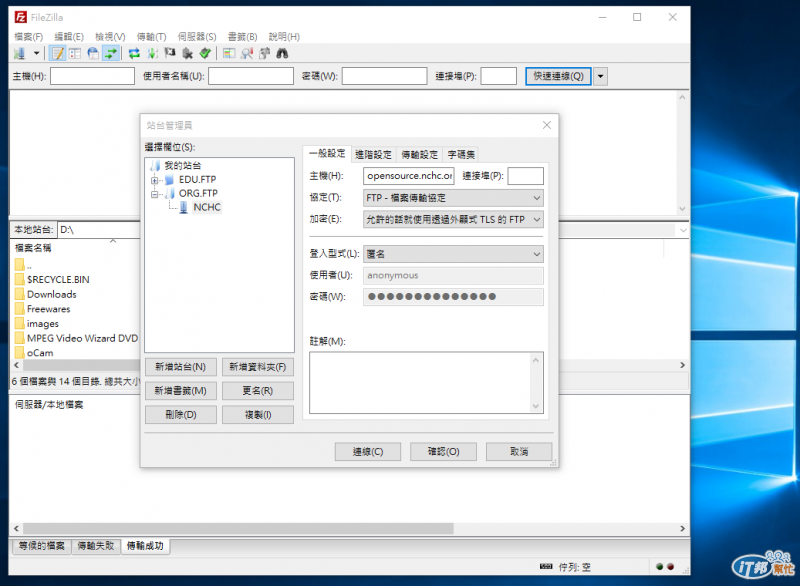
Task: Click the binoculars file search icon
Action: [x=282, y=54]
